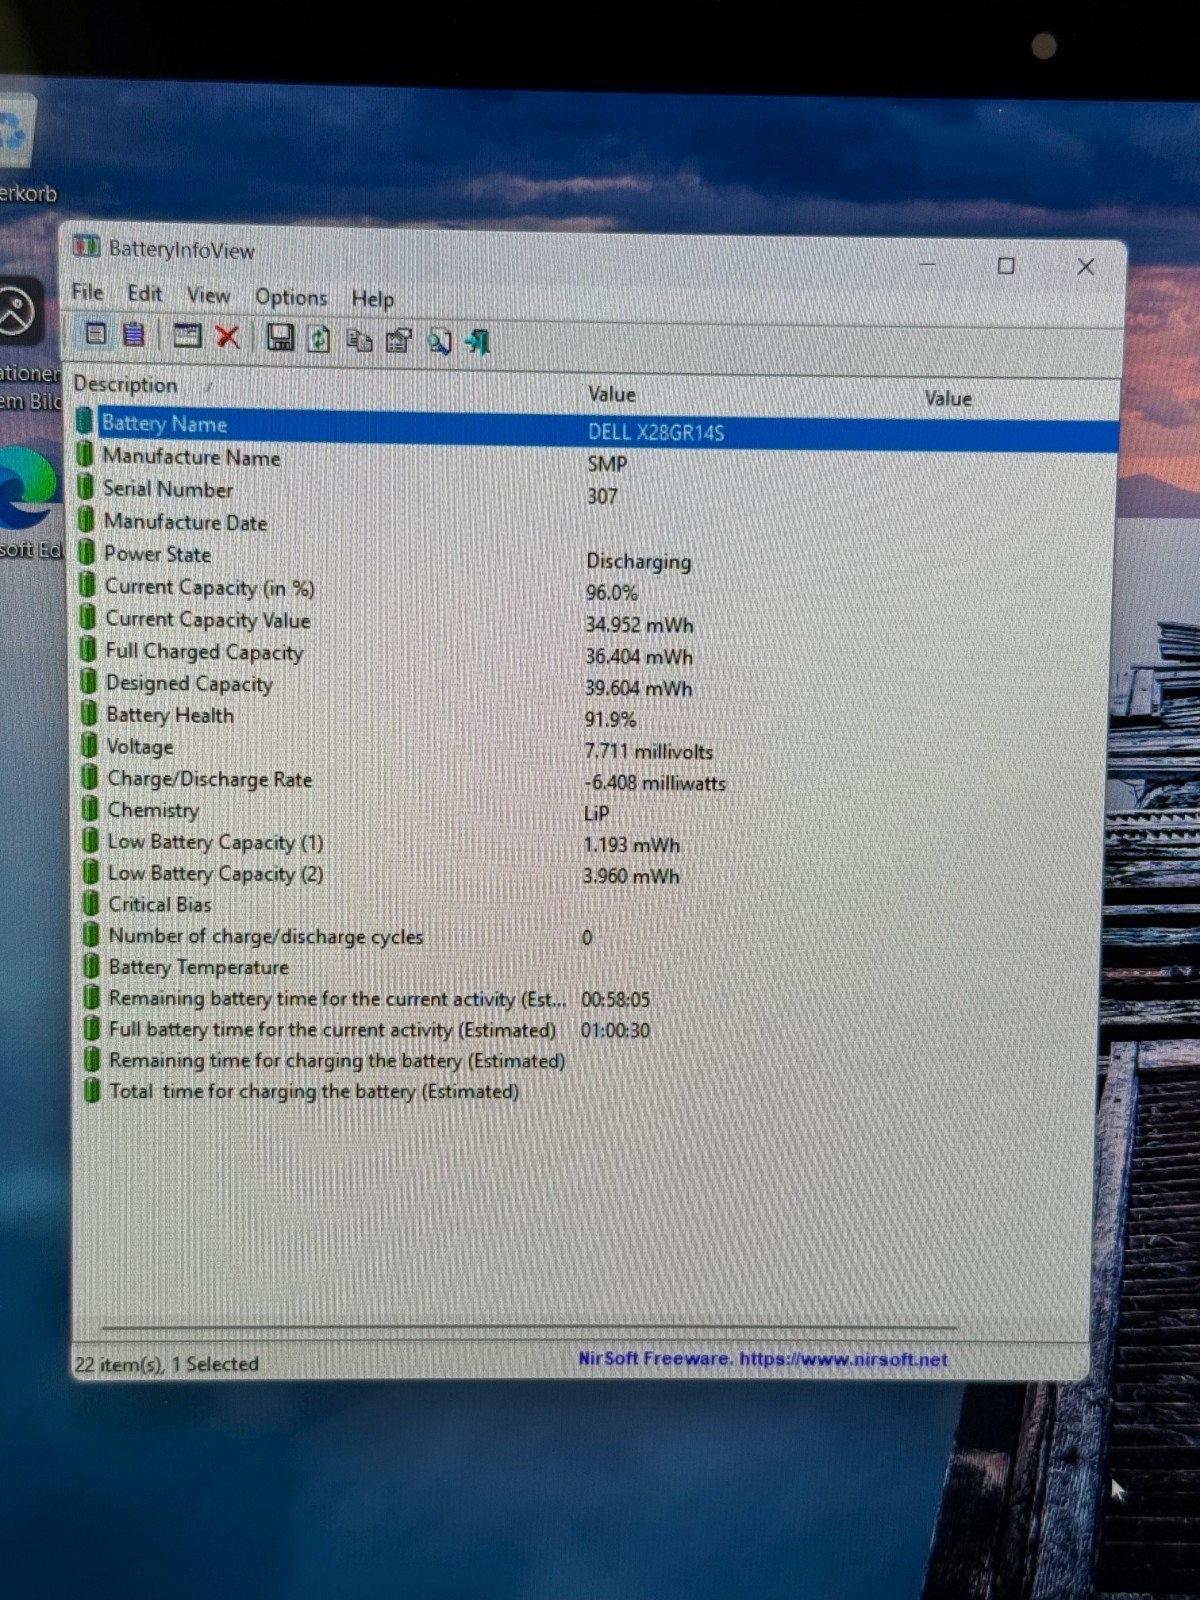Click battery icon beside Battery Temperature

91,966
